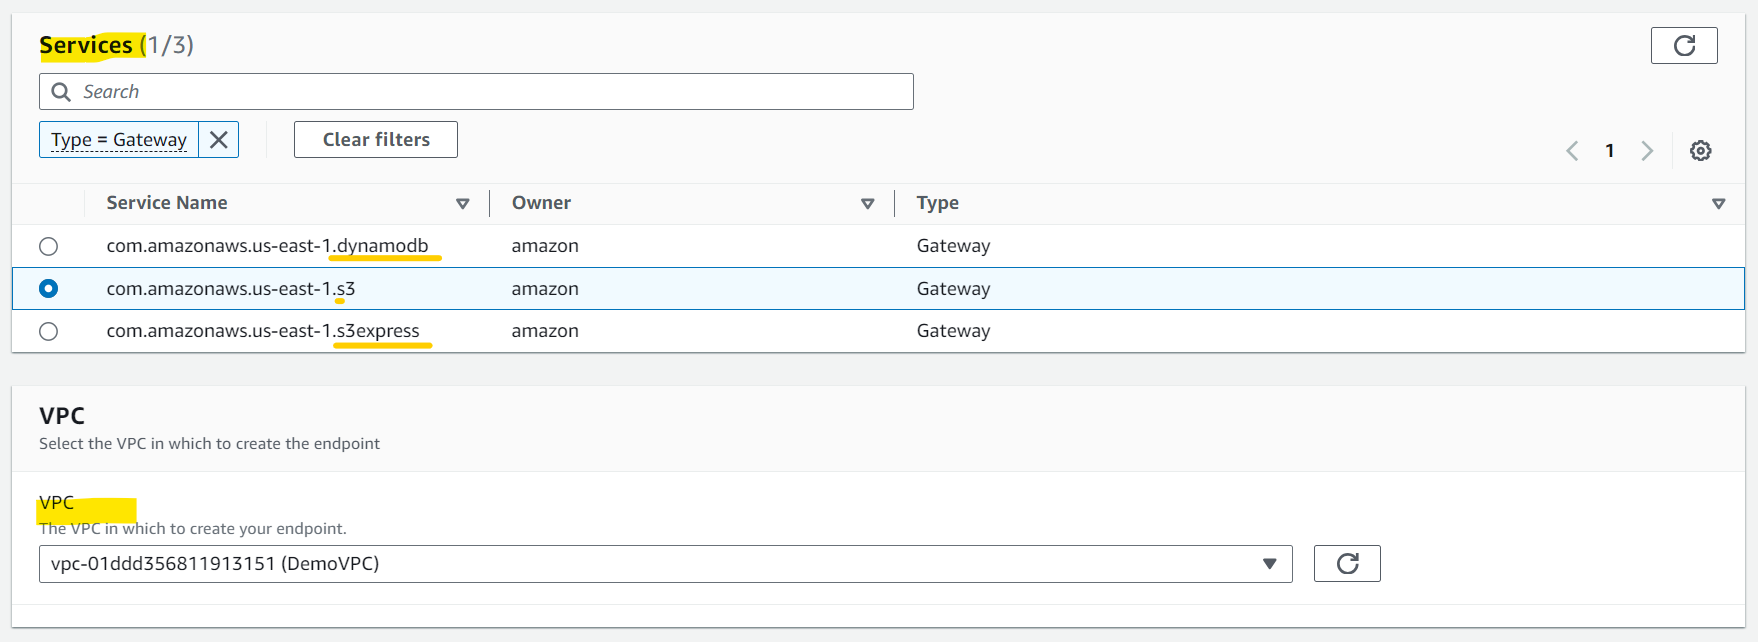The height and width of the screenshot is (642, 1758).
Task: Click the Type column header
Action: click(938, 203)
